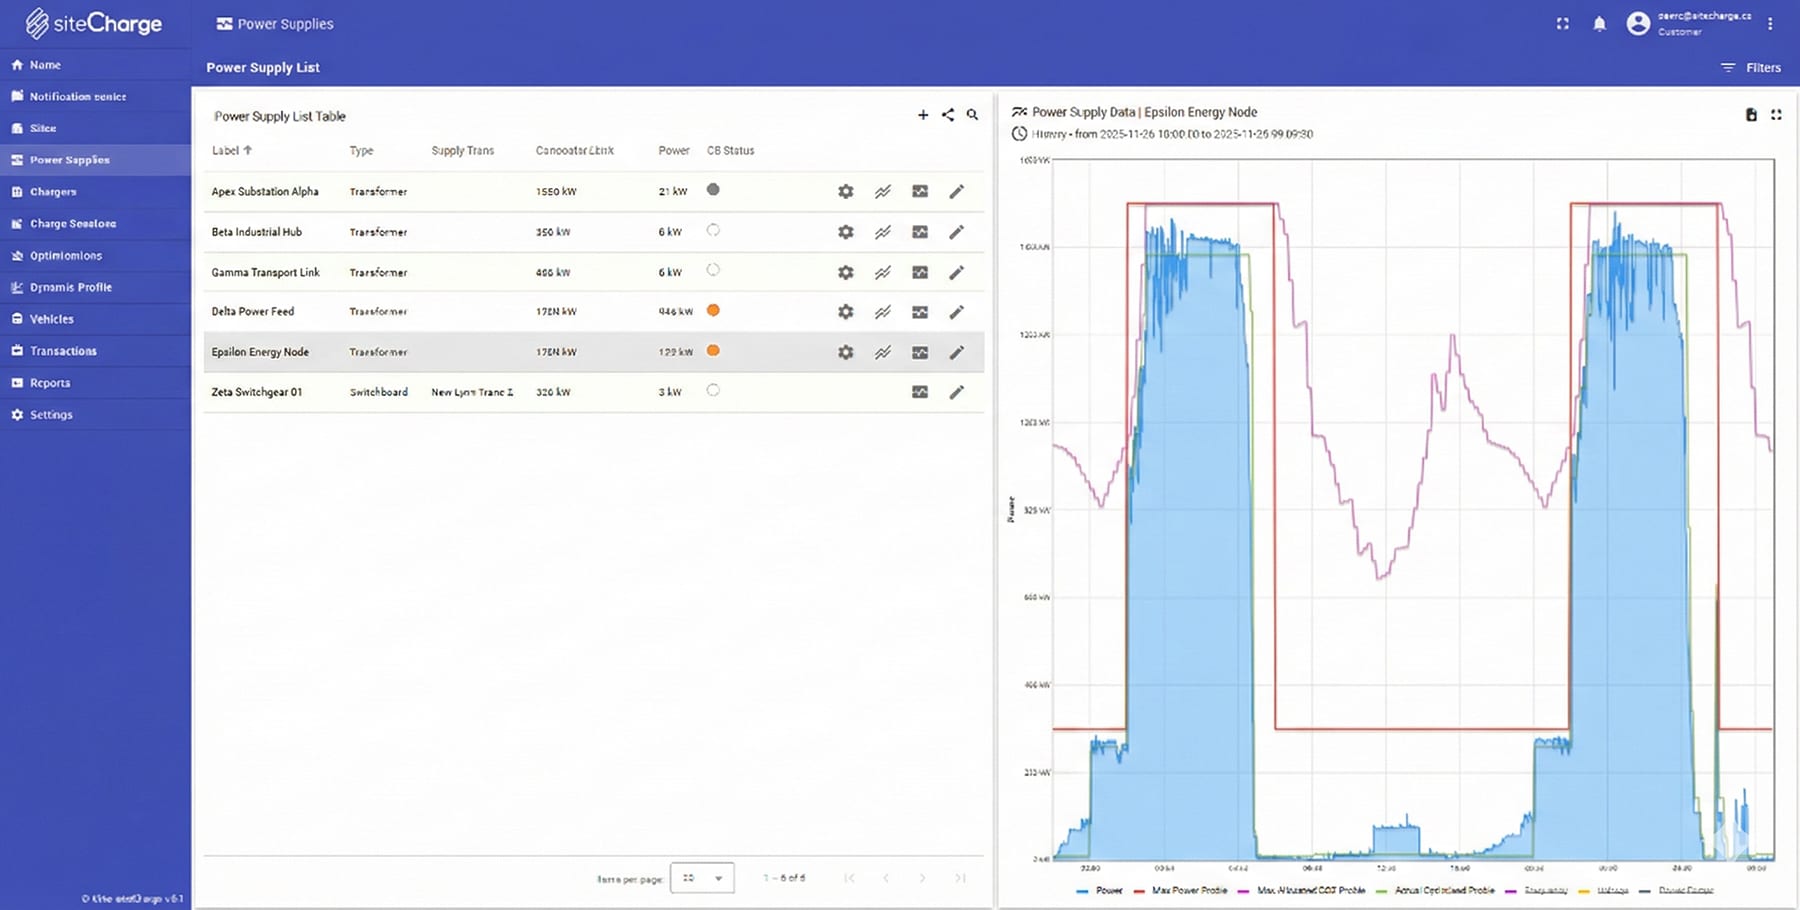Add a new power supply with plus icon
Viewport: 1800px width, 910px height.
click(x=922, y=115)
